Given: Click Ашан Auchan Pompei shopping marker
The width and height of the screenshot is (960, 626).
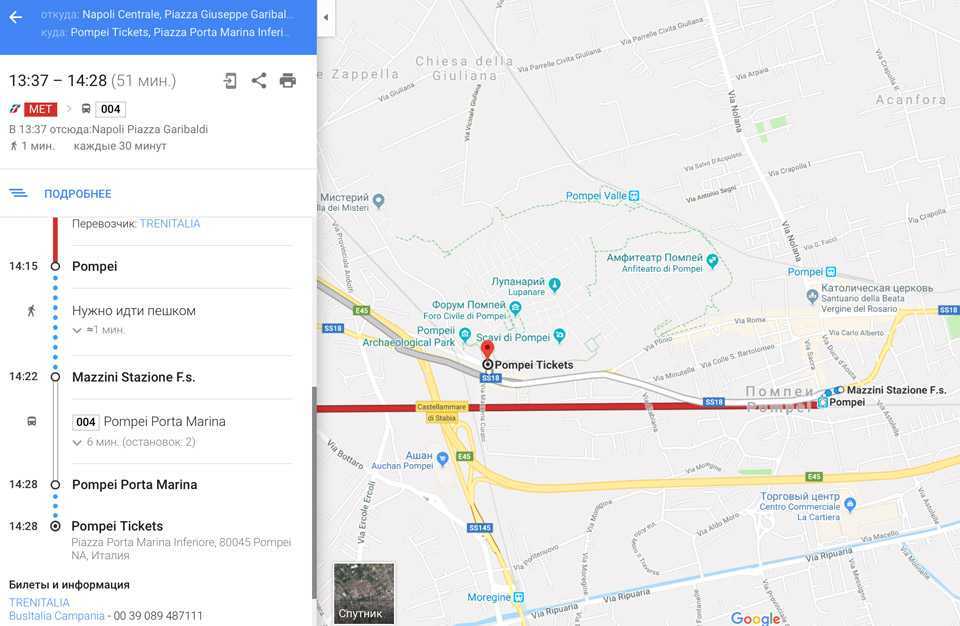Looking at the screenshot, I should click(443, 458).
